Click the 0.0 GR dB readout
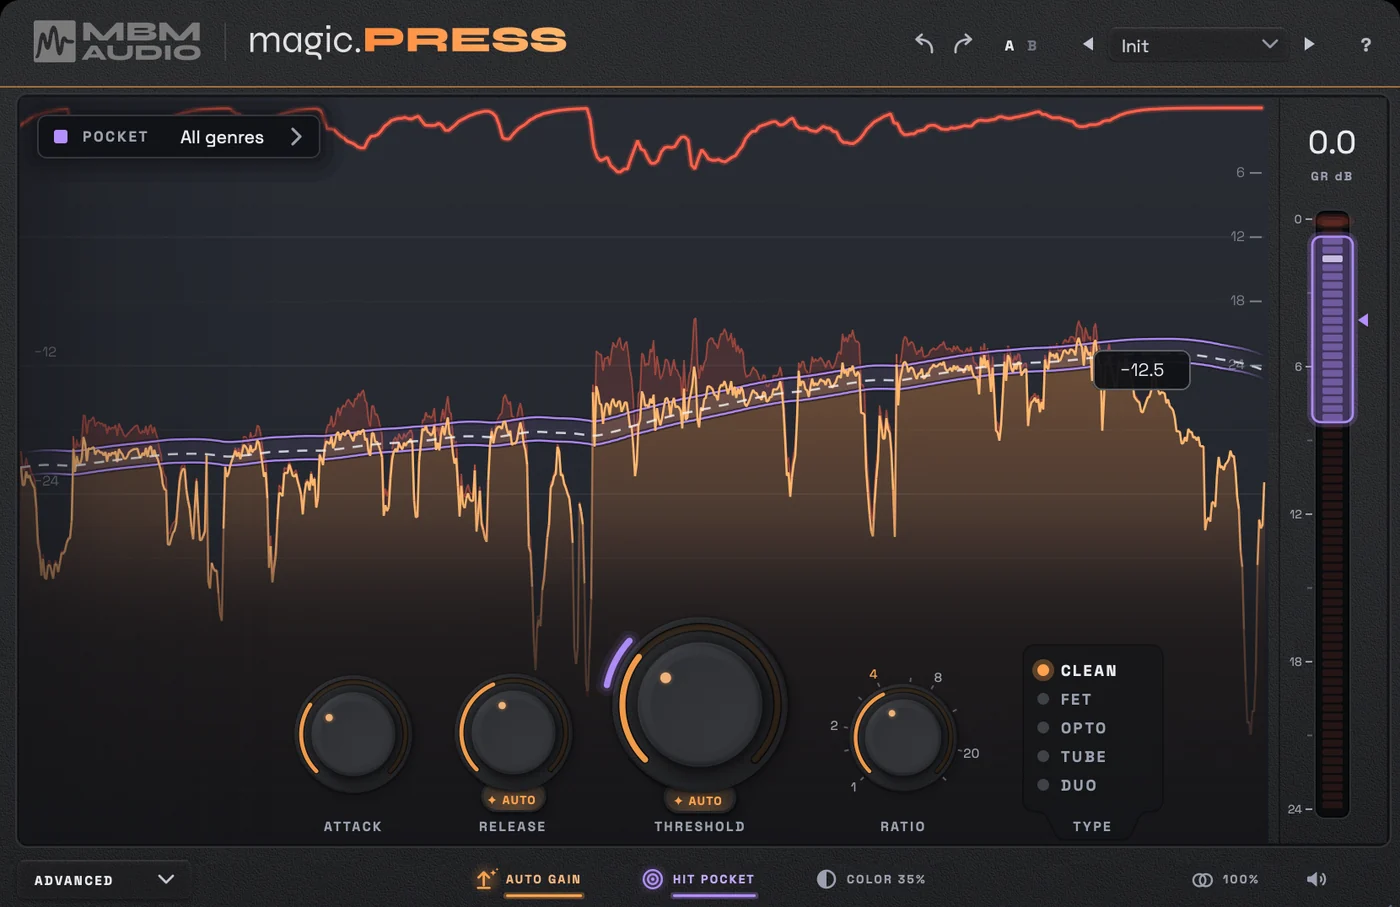Screen dimensions: 1400x907 [1332, 142]
